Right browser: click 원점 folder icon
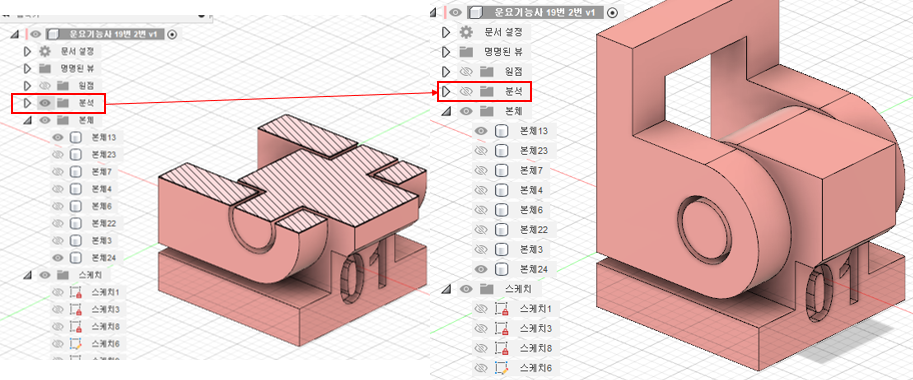This screenshot has width=913, height=380. tap(486, 72)
